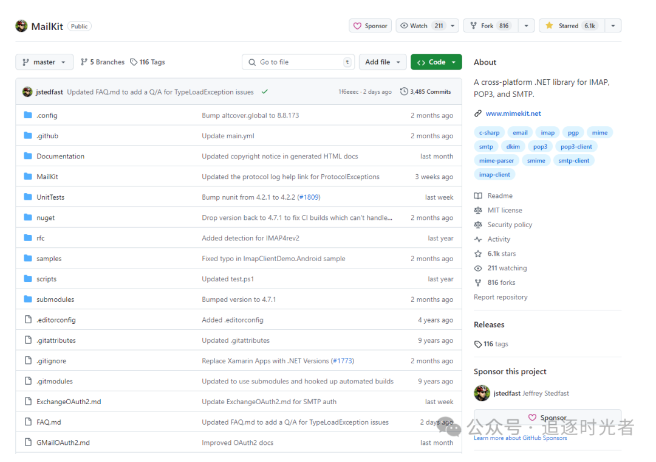Click the GMailOAuth2.md file icon
656x462 pixels.
pyautogui.click(x=28, y=442)
